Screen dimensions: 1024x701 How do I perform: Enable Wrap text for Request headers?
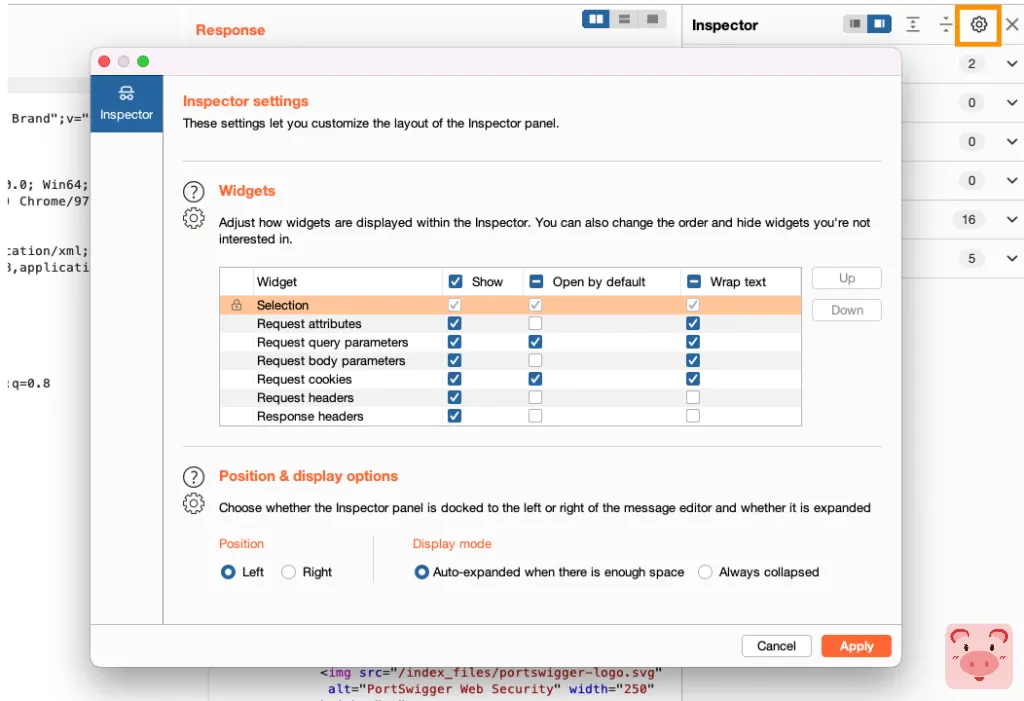point(693,398)
